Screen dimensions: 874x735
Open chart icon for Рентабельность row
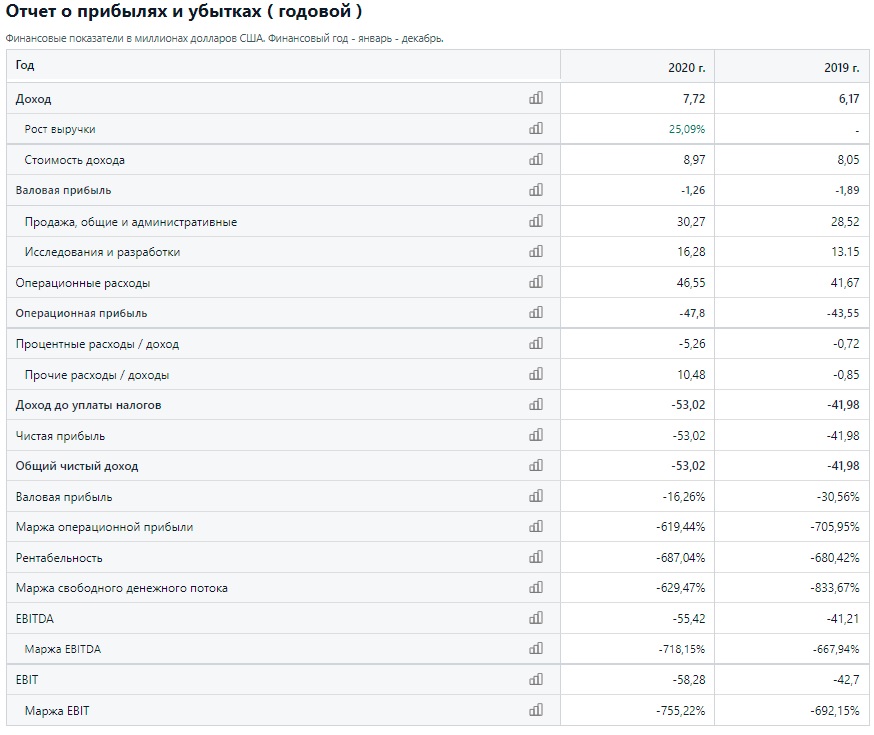click(x=536, y=557)
